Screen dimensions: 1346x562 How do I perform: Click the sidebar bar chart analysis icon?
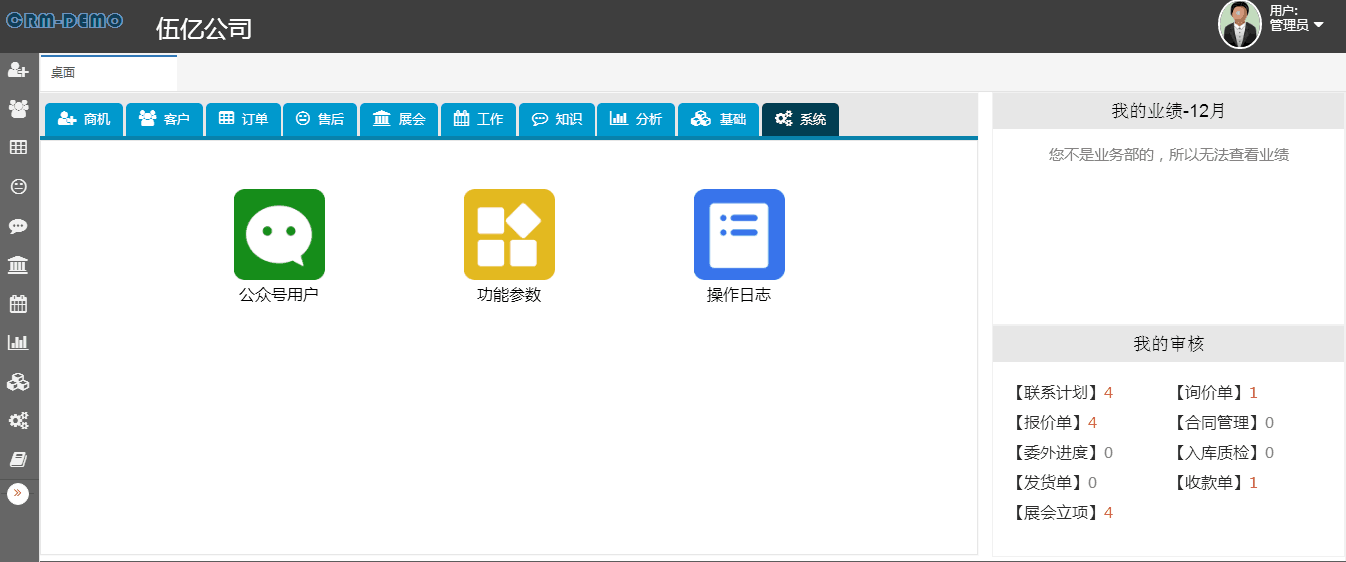coord(18,342)
